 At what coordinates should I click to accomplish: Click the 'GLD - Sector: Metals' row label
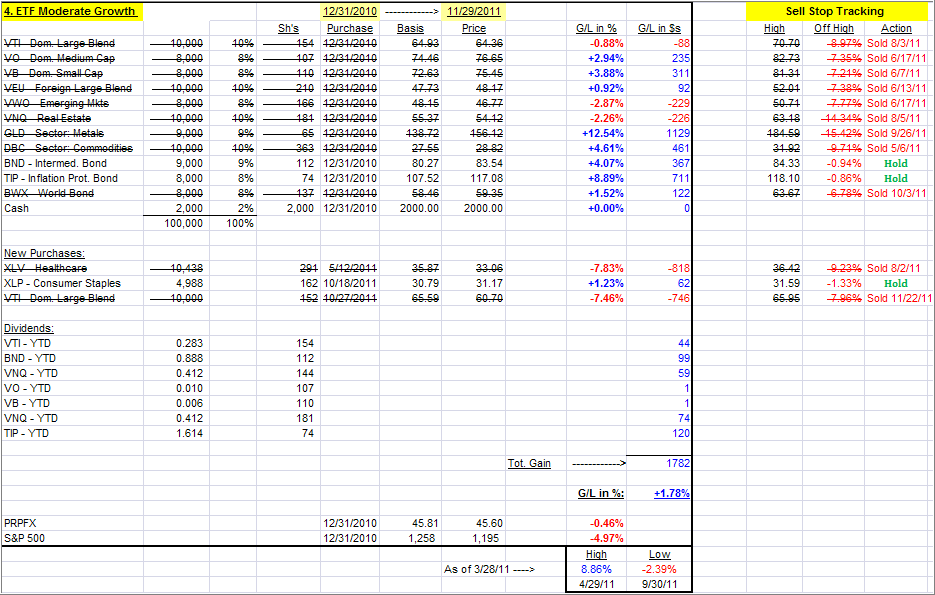click(54, 133)
